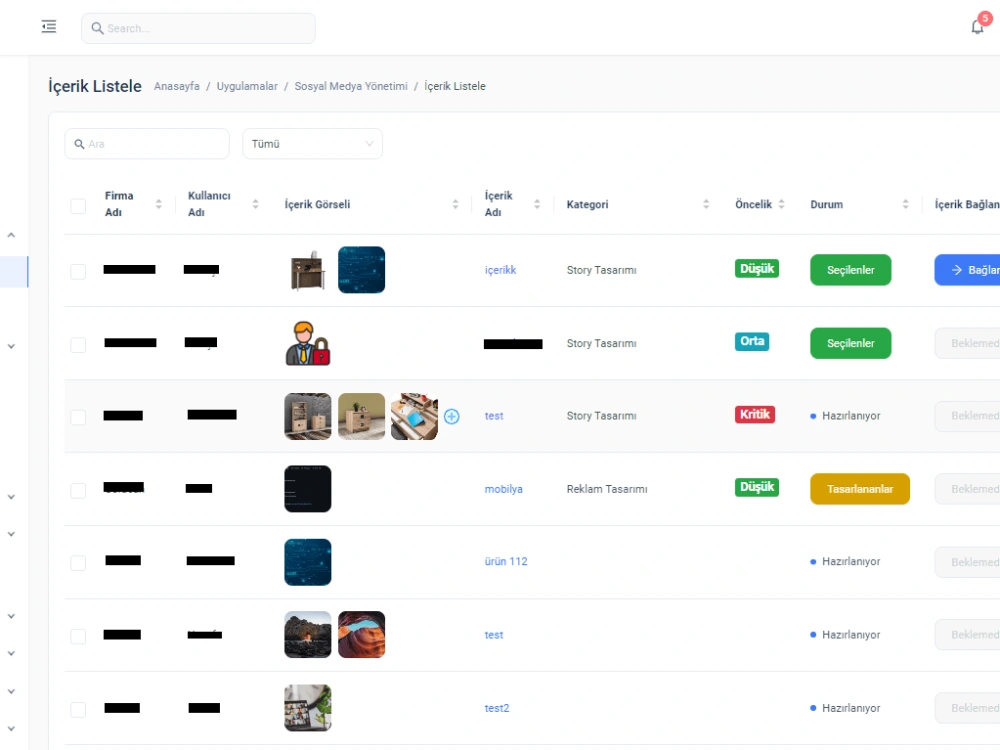Viewport: 1000px width, 750px height.
Task: Expand sidebar chevron below the canyon-photo row
Action: [x=11, y=654]
